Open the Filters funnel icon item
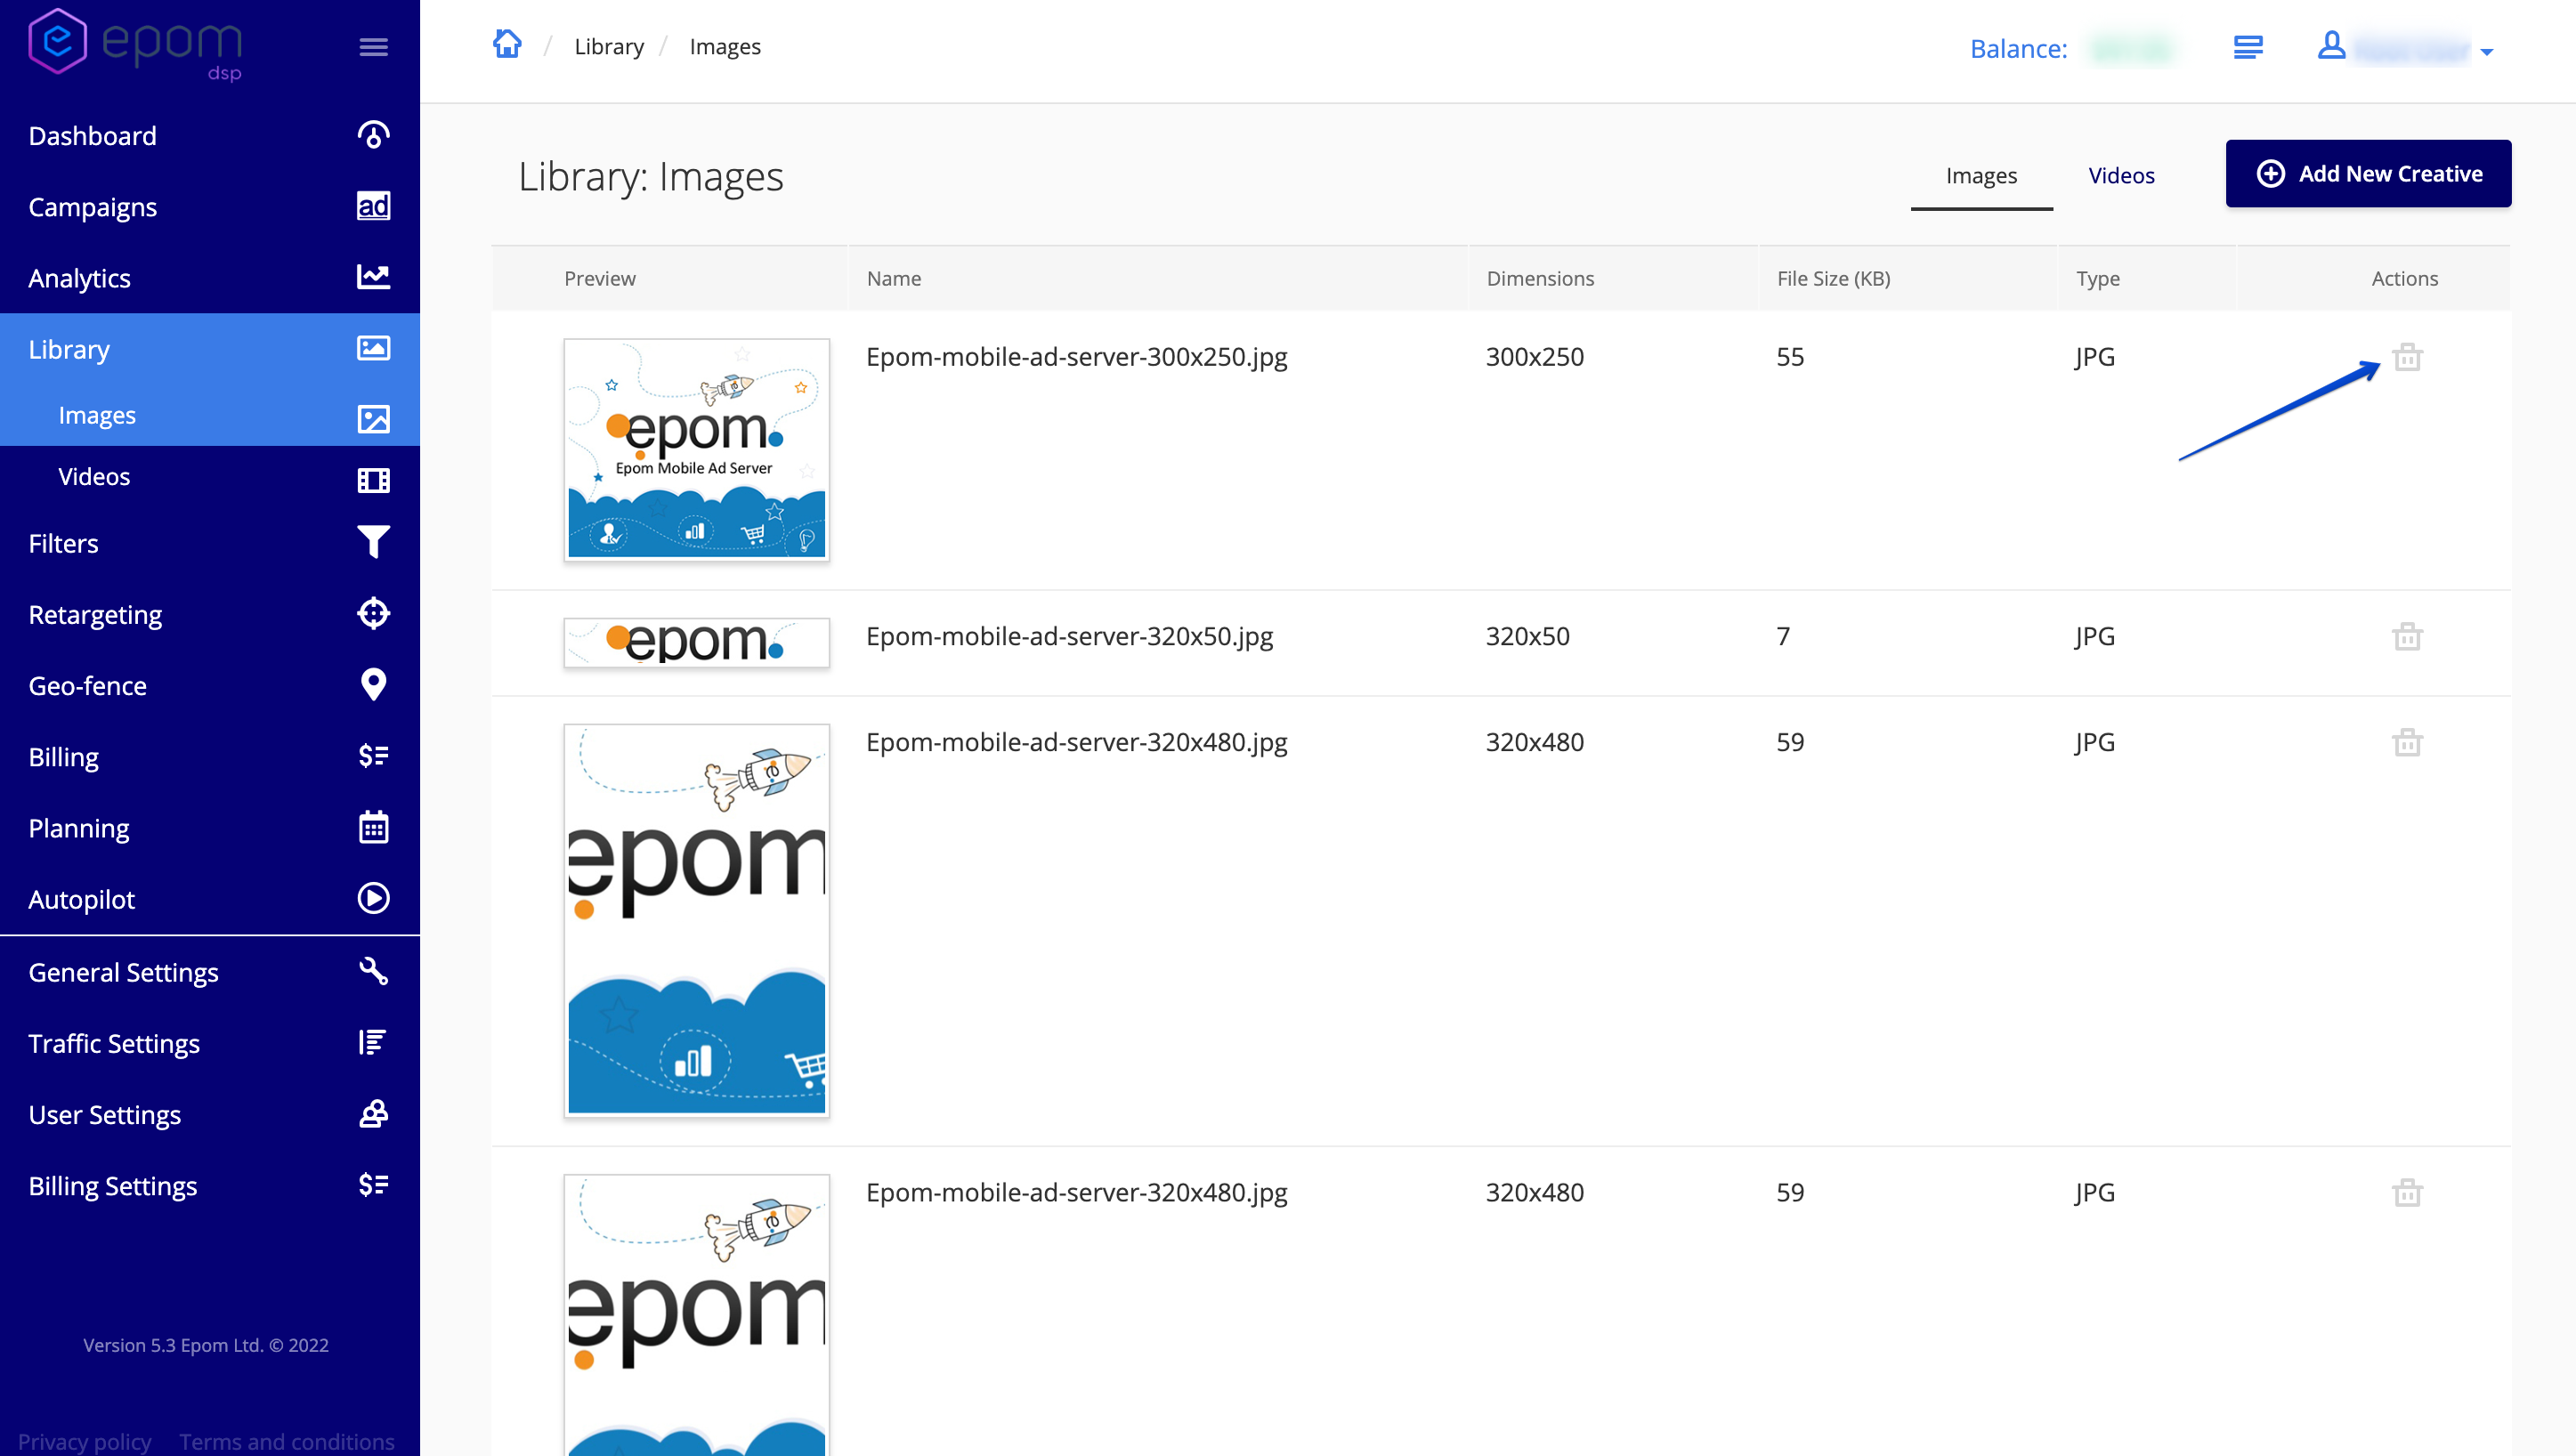 pyautogui.click(x=373, y=543)
